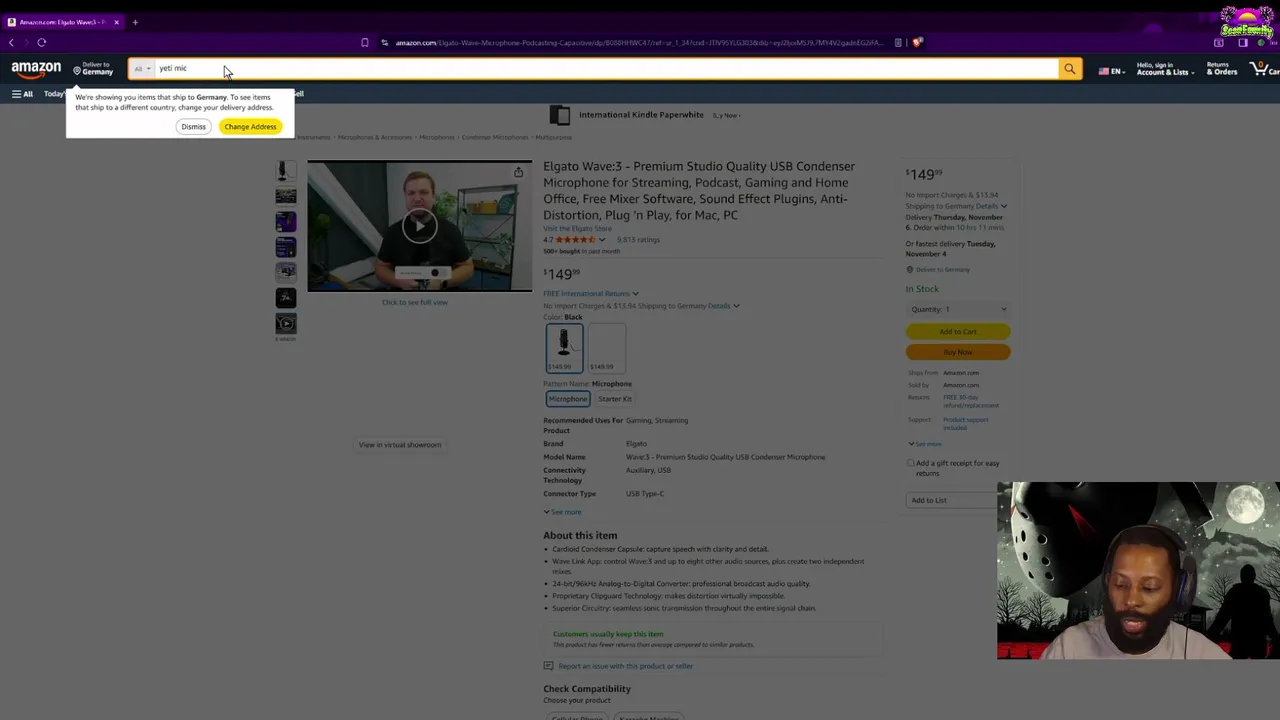Click Change Address button

250,127
